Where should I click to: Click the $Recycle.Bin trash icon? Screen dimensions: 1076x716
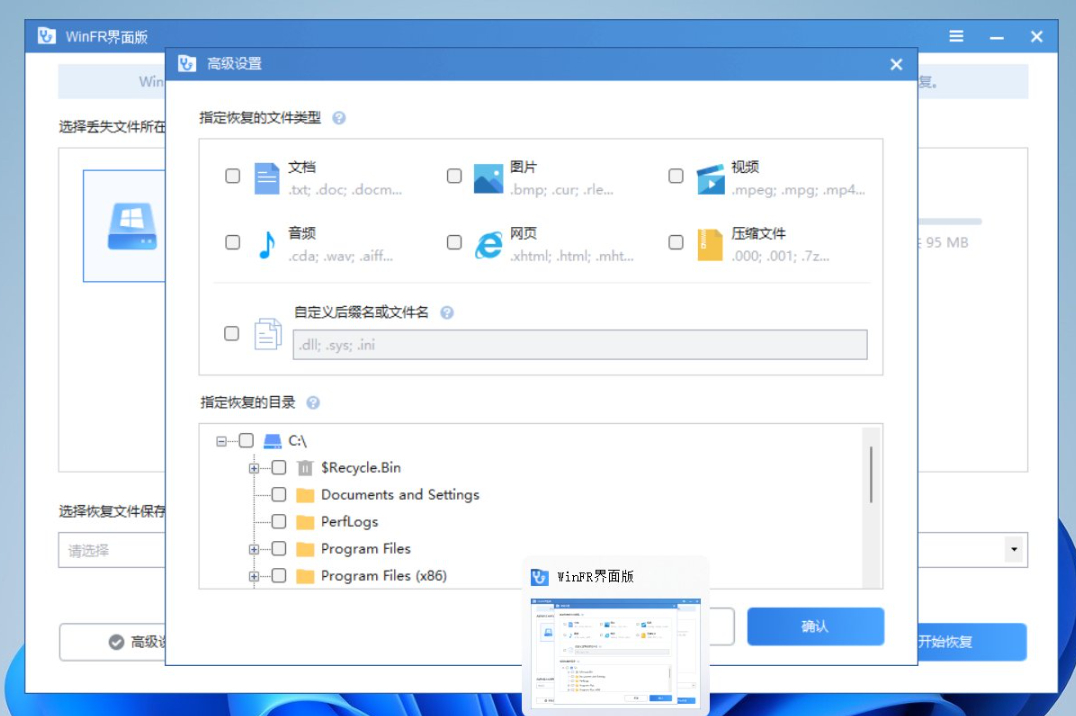coord(305,469)
